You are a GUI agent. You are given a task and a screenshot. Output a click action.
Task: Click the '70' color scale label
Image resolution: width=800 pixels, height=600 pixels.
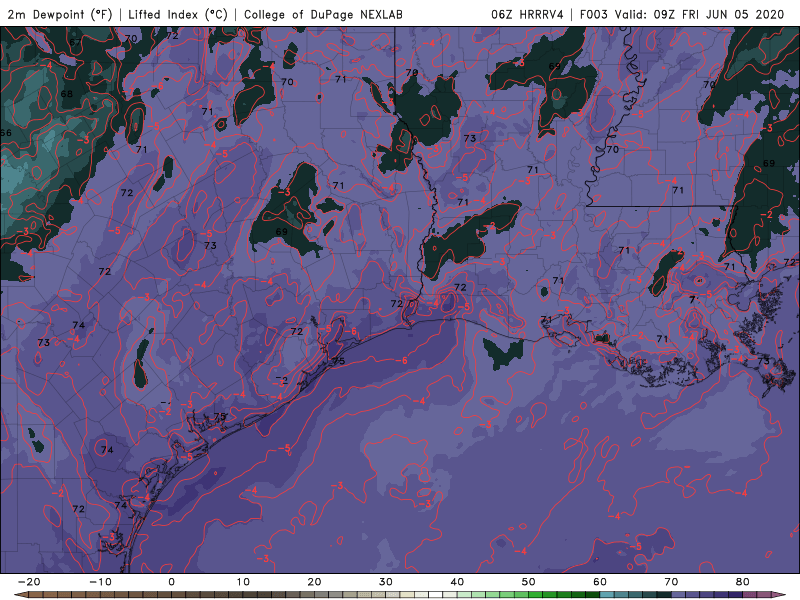coord(671,582)
